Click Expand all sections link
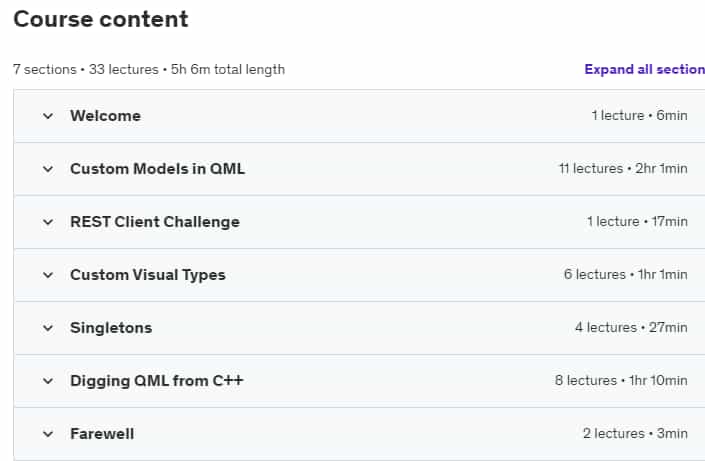Viewport: 705px width, 461px height. point(644,69)
